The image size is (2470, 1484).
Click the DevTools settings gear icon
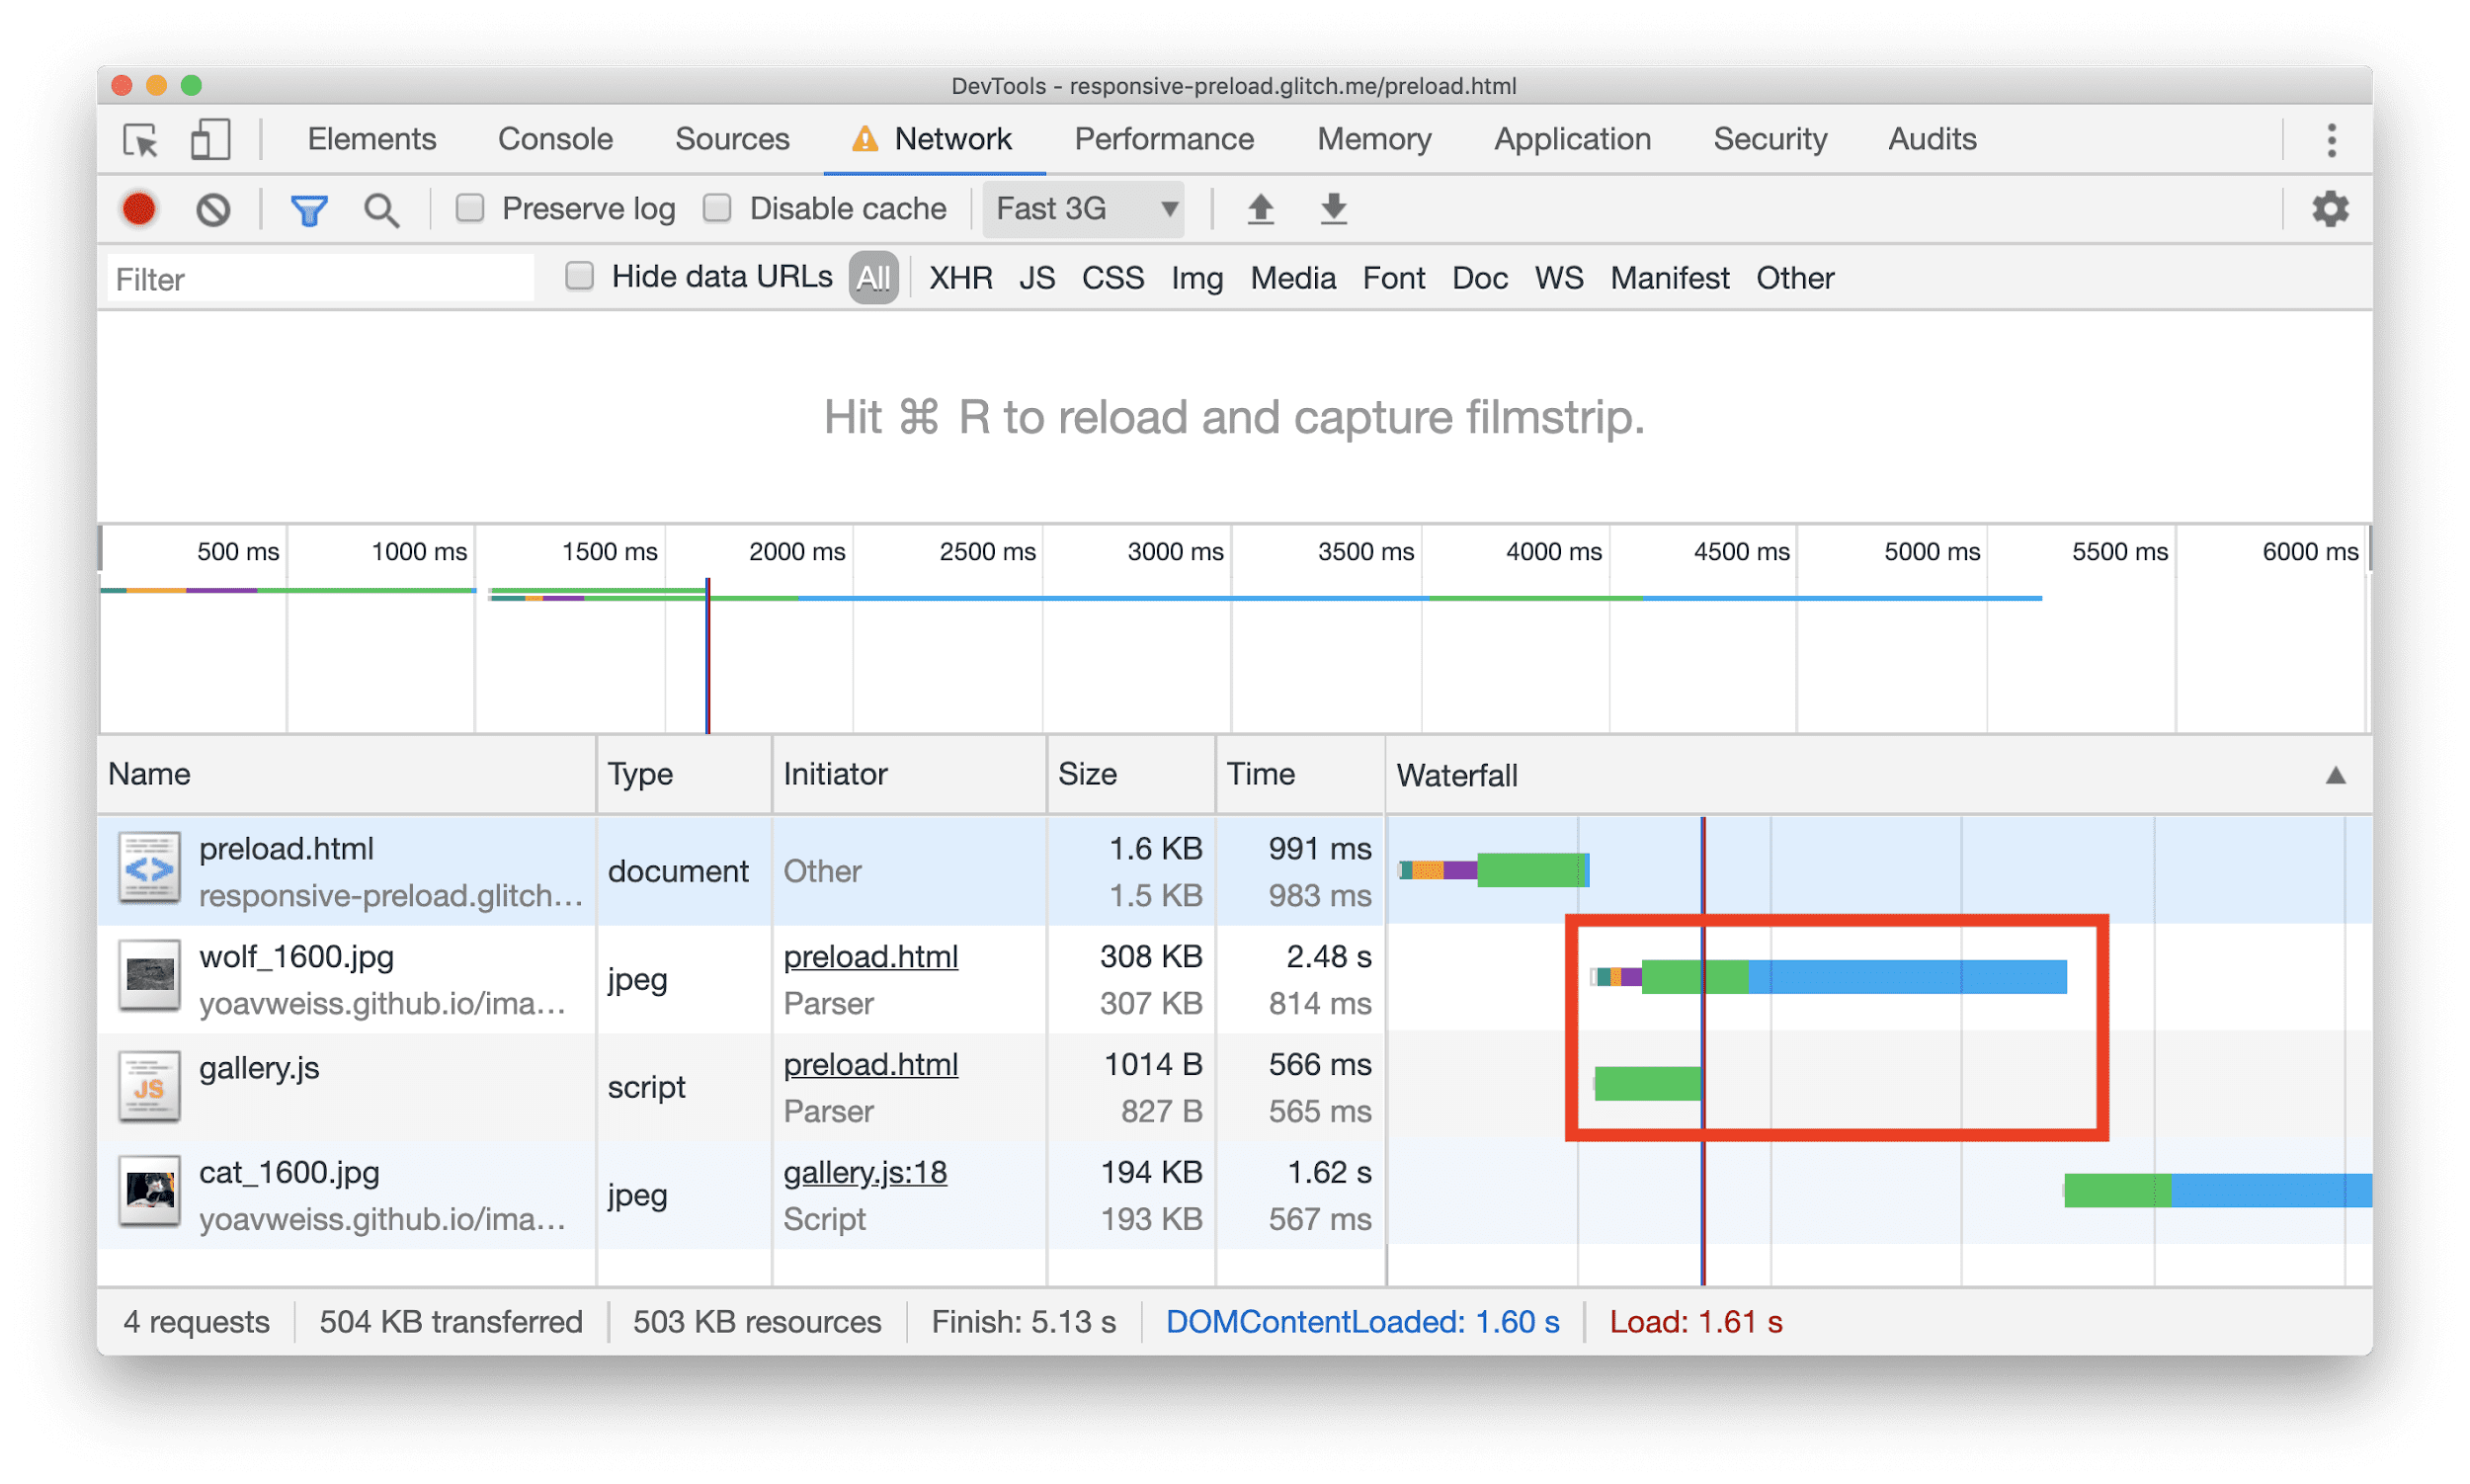pos(2333,208)
